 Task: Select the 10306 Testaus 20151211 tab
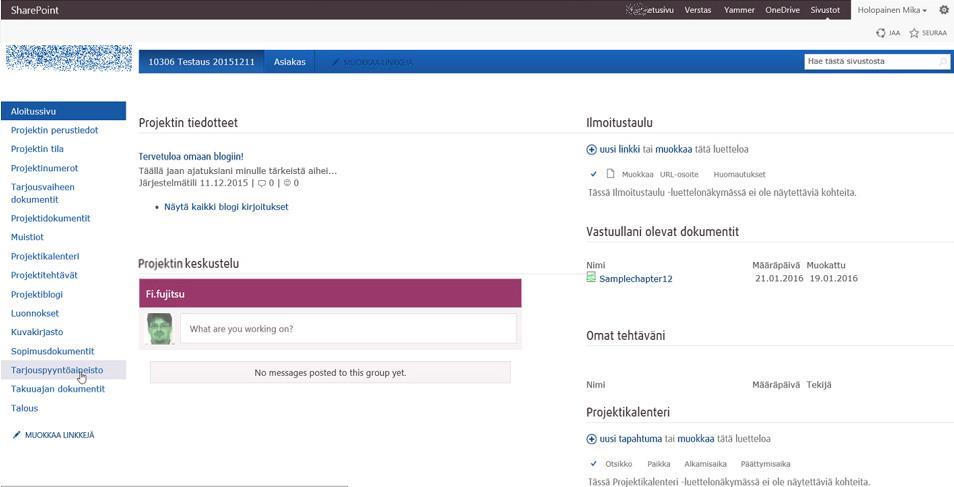click(201, 62)
